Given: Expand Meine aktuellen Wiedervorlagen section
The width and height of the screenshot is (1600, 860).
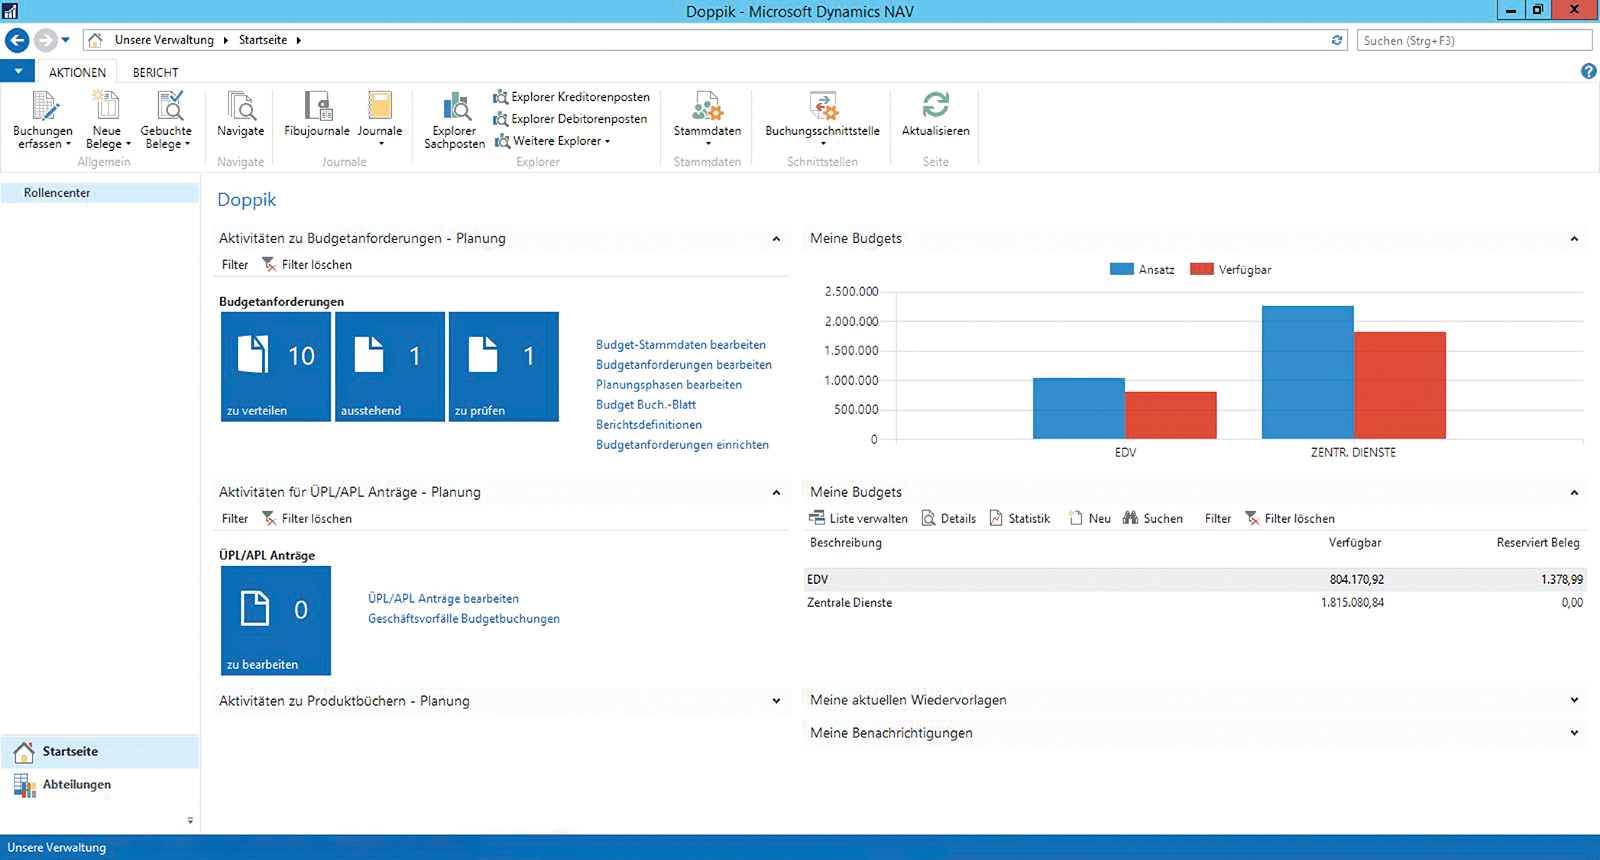Looking at the screenshot, I should 1574,701.
